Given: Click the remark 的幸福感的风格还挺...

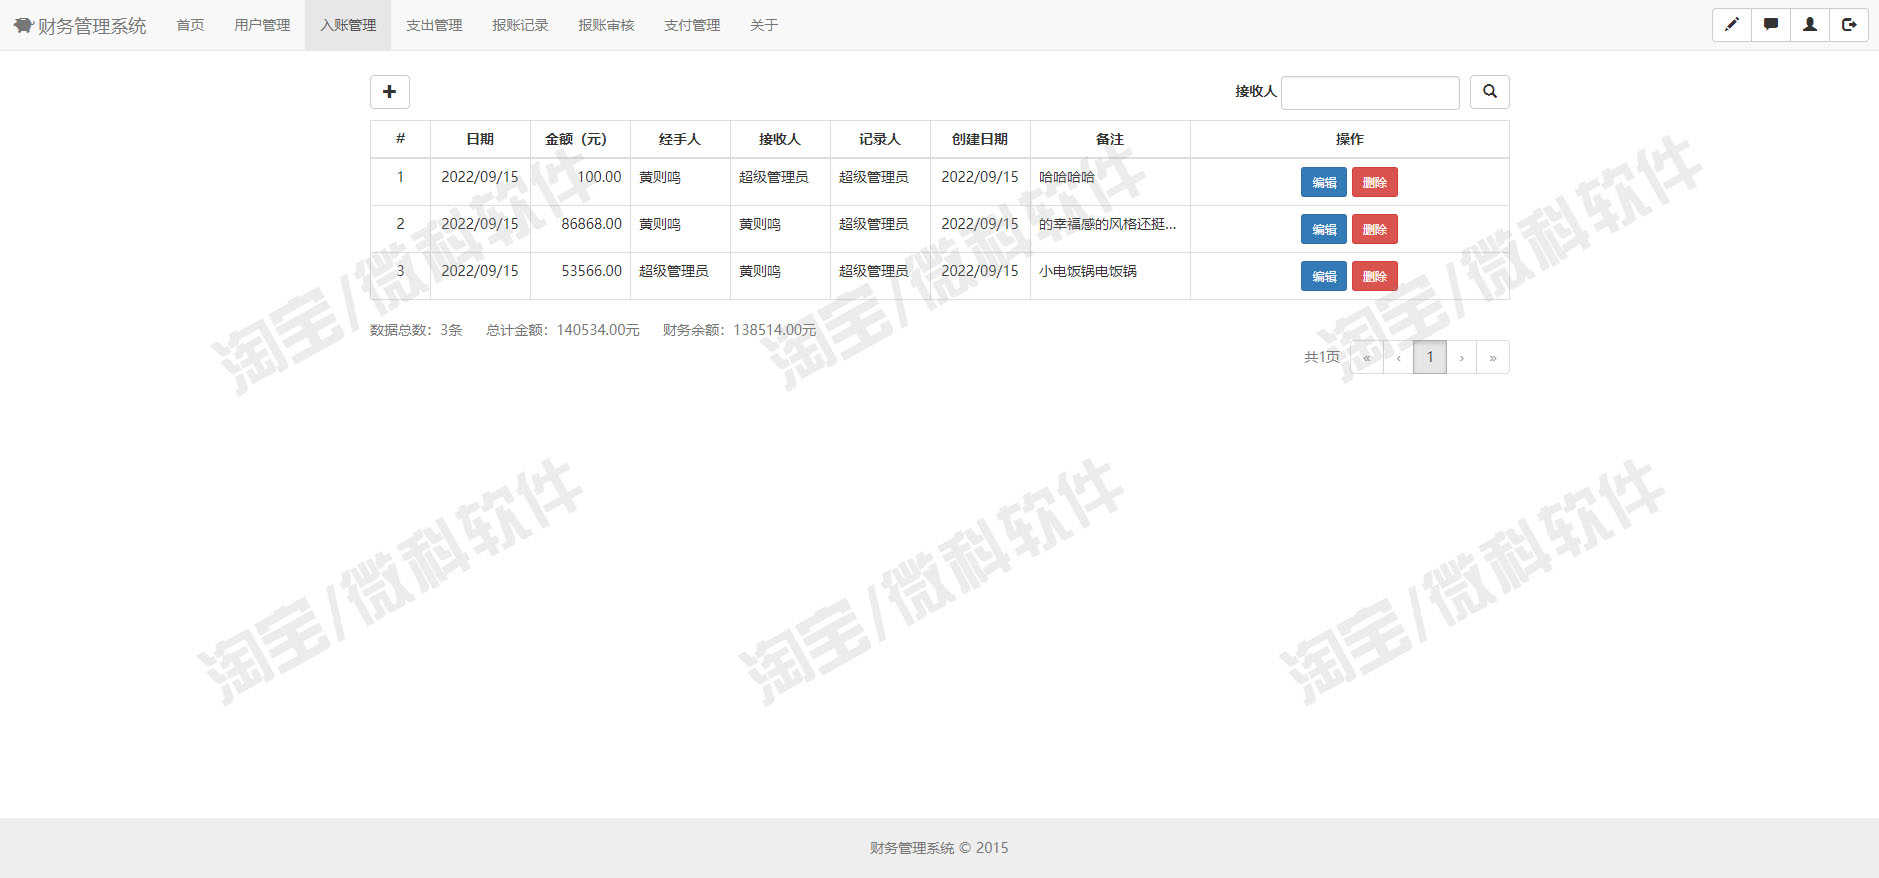Looking at the screenshot, I should point(1107,224).
